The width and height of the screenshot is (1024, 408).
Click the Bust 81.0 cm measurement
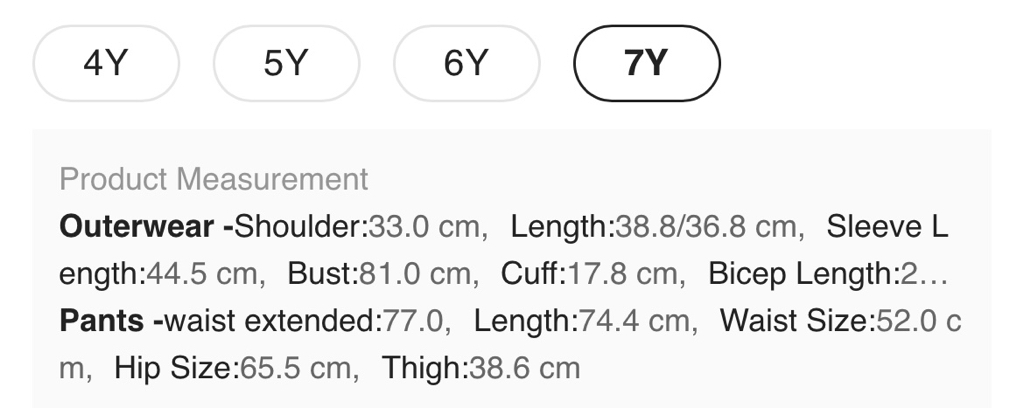tap(379, 273)
